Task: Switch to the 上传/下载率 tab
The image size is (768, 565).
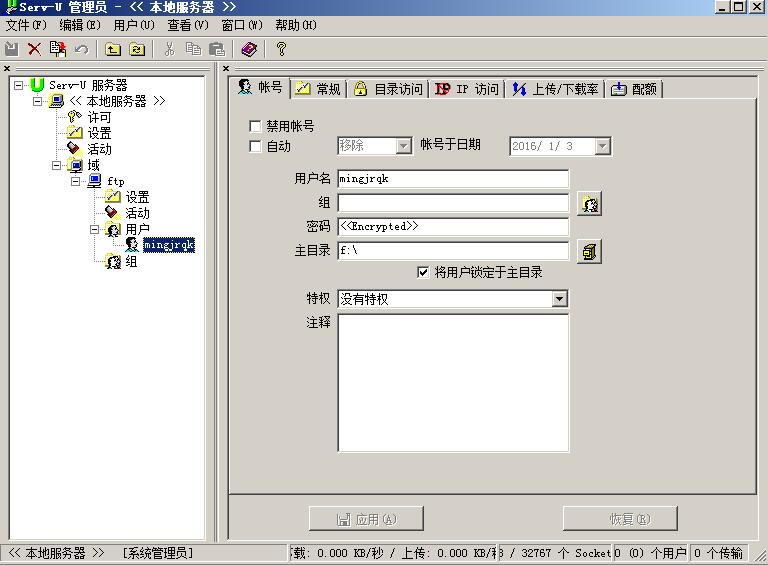Action: (x=555, y=89)
